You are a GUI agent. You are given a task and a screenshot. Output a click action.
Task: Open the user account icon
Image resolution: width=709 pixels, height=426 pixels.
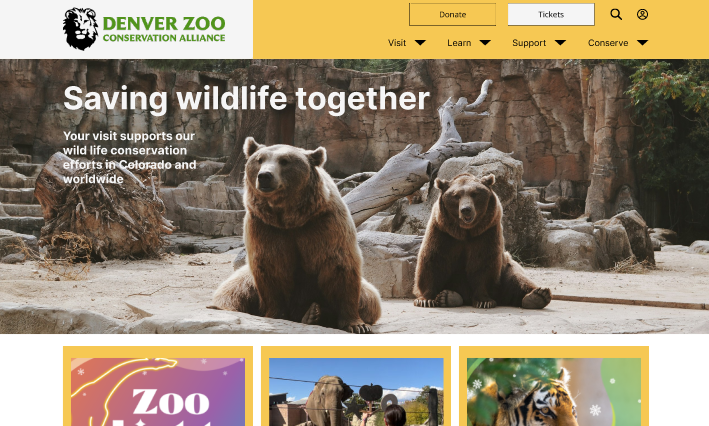point(642,14)
